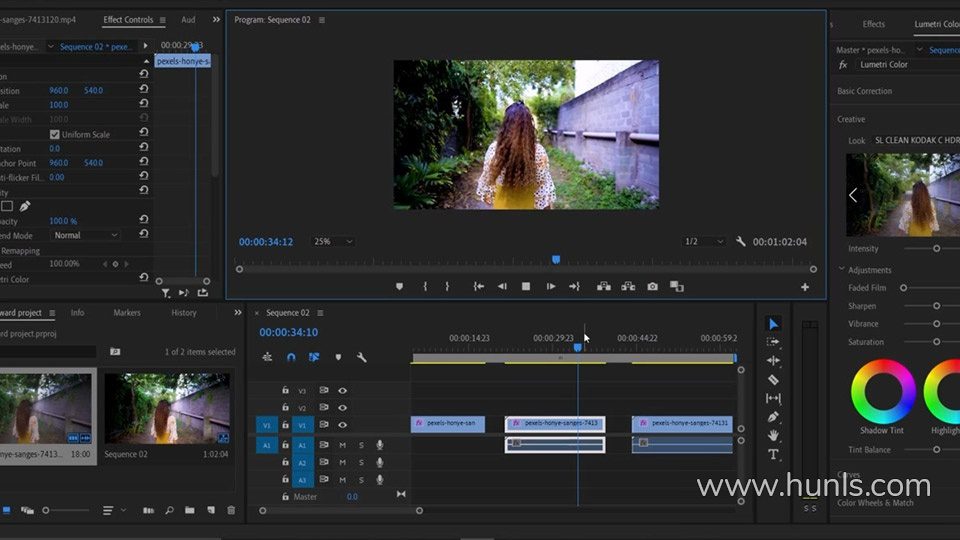Image resolution: width=960 pixels, height=540 pixels.
Task: Add a marker in Program monitor
Action: click(399, 286)
